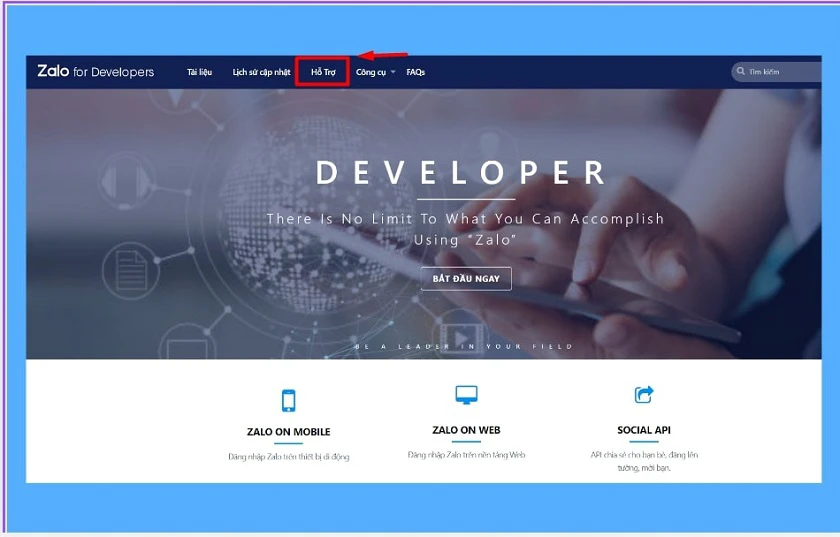Click the DEVELOPER hero heading
Viewport: 840px width, 537px height.
[x=462, y=173]
